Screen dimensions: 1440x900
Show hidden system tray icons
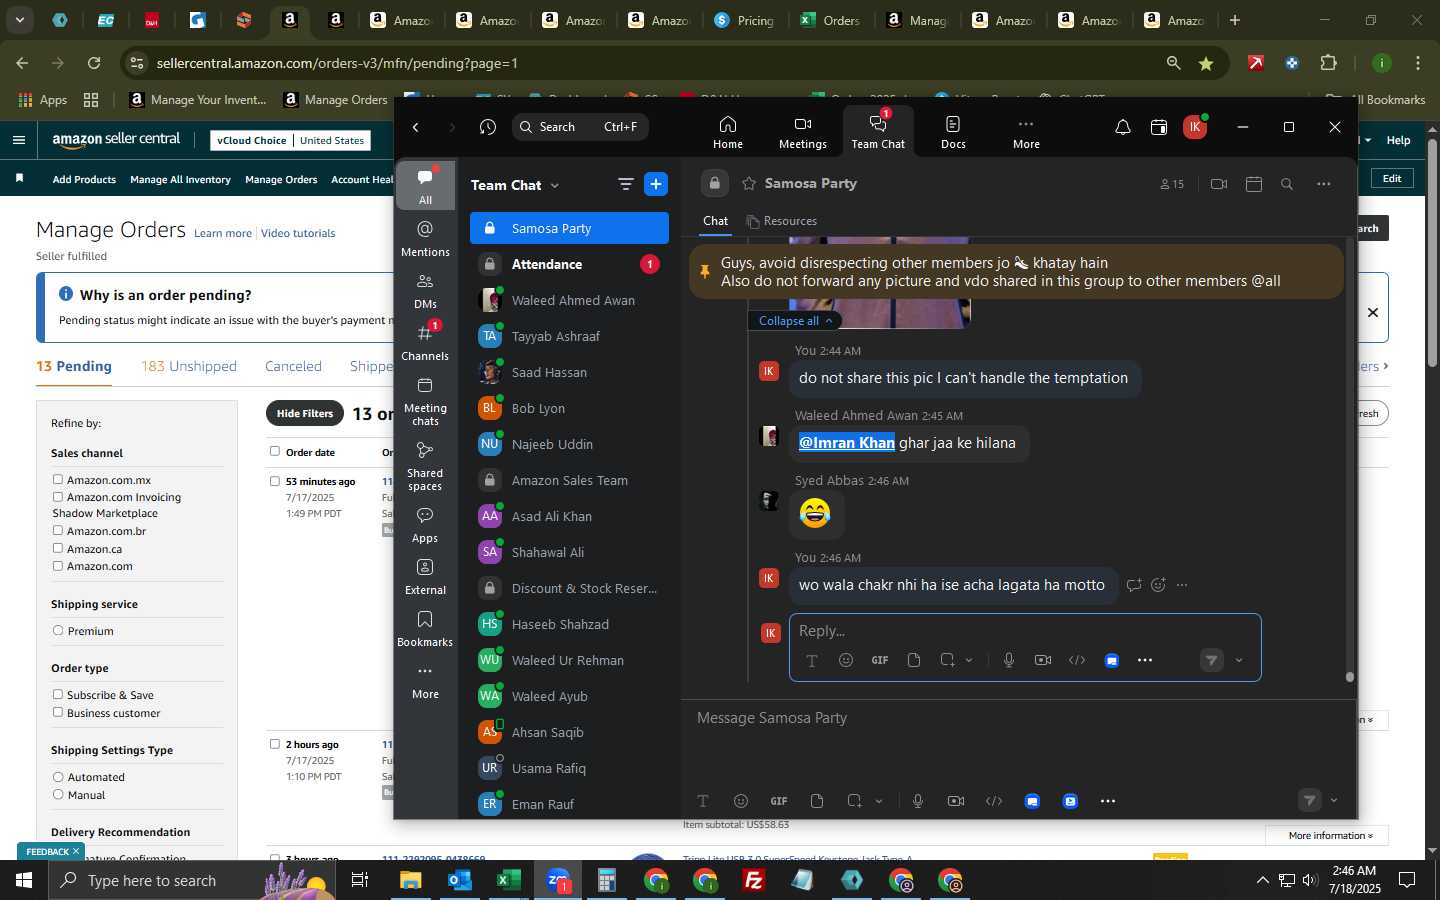coord(1262,881)
